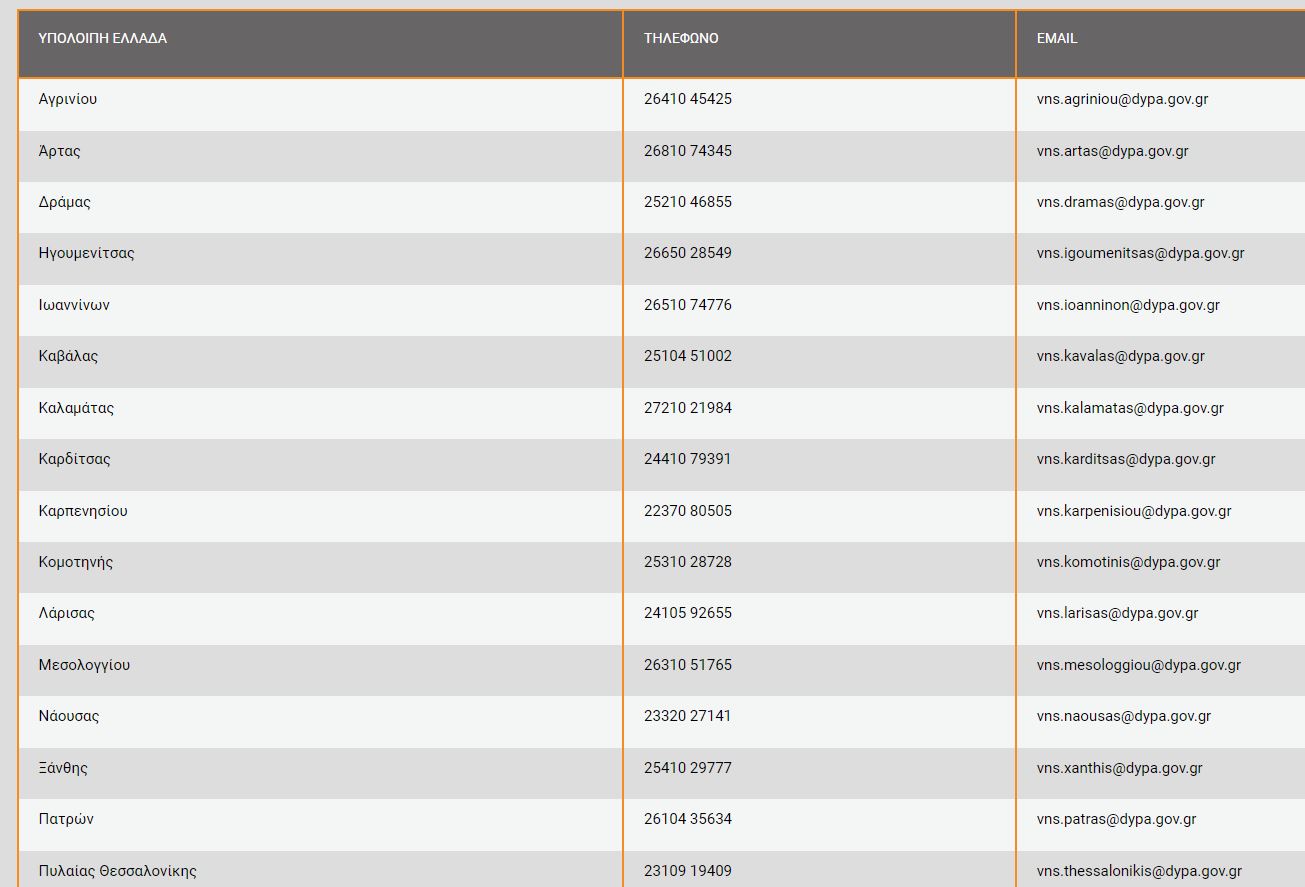1305x887 pixels.
Task: Click the vns.kavalas@dypa.gov.gr email address
Action: point(1120,356)
